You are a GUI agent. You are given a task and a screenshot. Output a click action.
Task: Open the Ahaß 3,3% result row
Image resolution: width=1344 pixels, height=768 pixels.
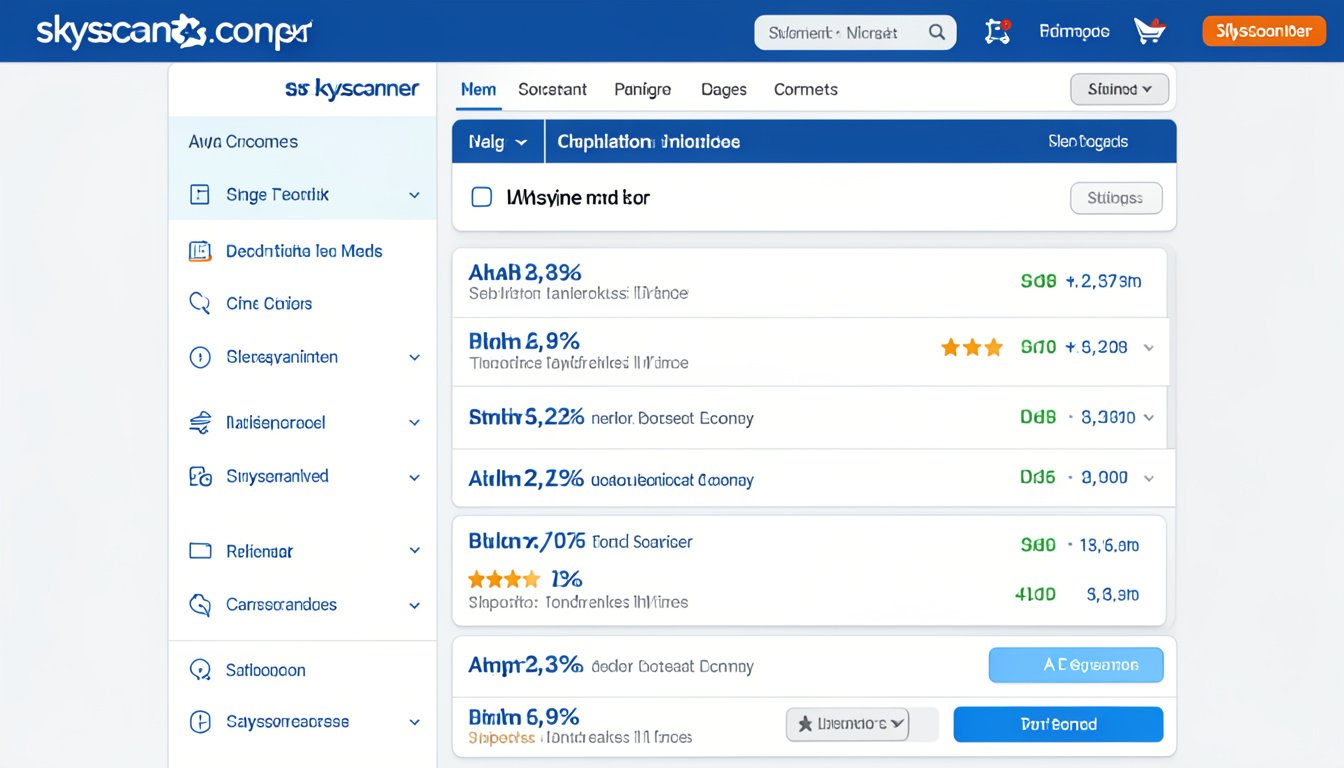point(810,283)
